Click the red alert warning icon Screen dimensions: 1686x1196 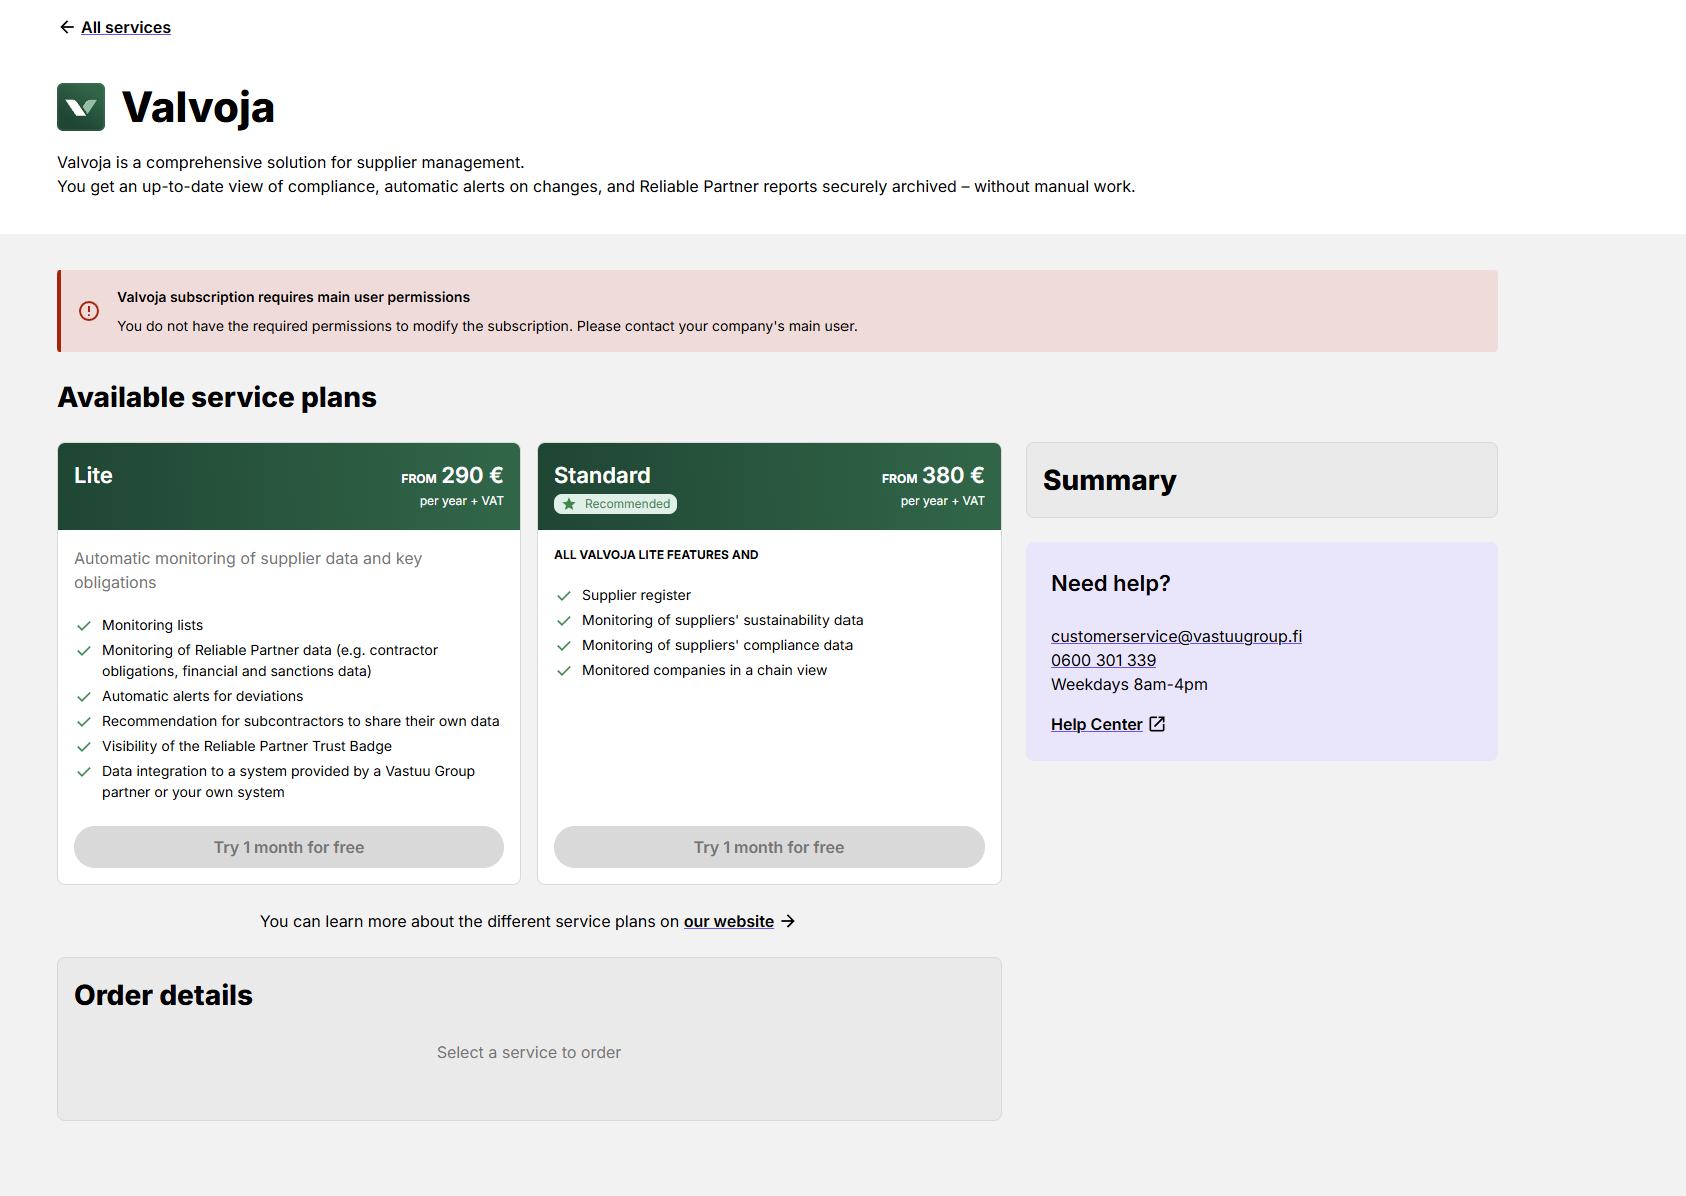89,311
